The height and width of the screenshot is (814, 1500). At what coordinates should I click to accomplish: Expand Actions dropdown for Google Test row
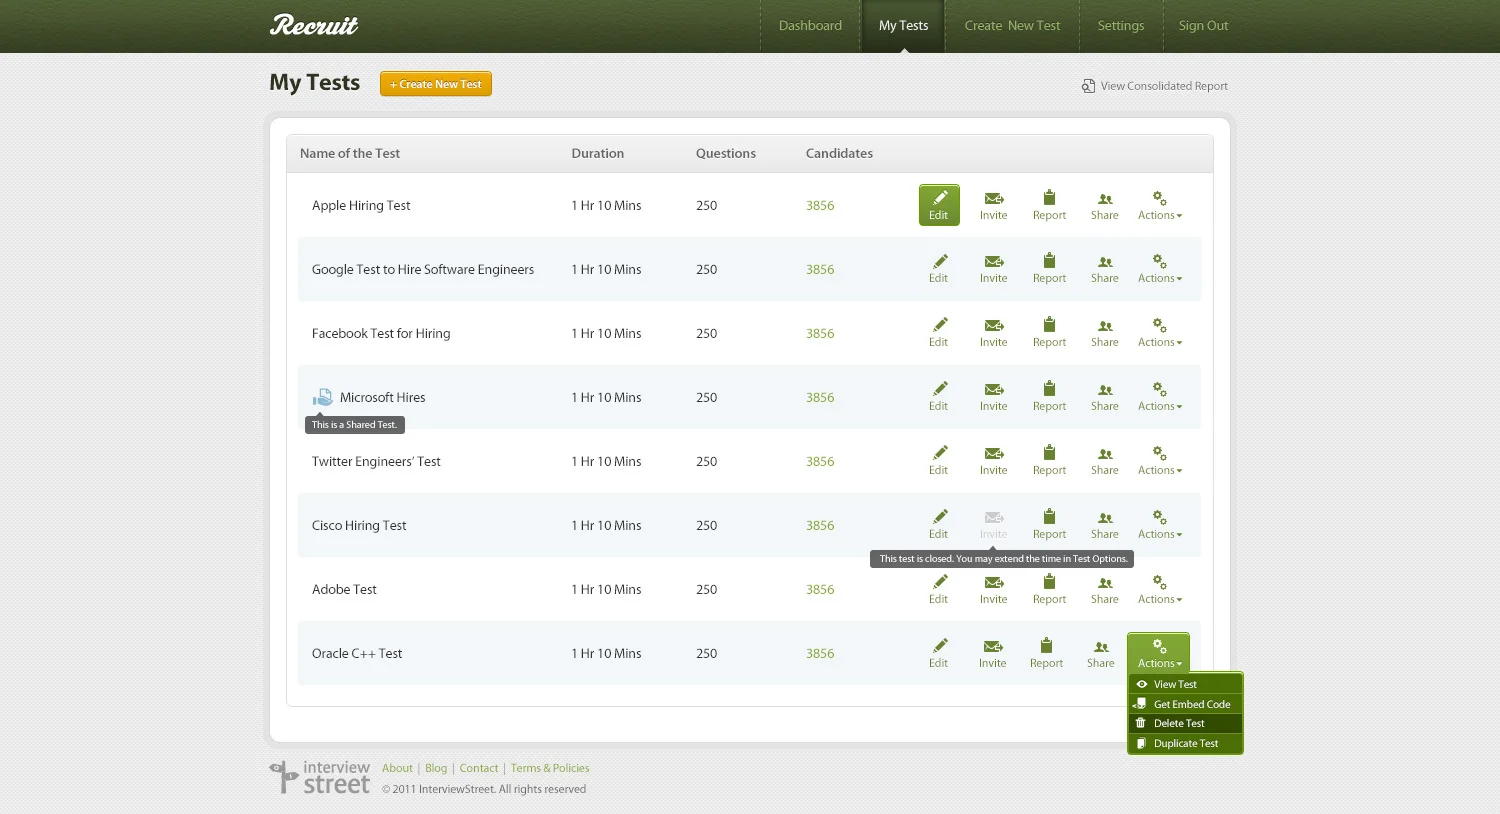pos(1160,269)
